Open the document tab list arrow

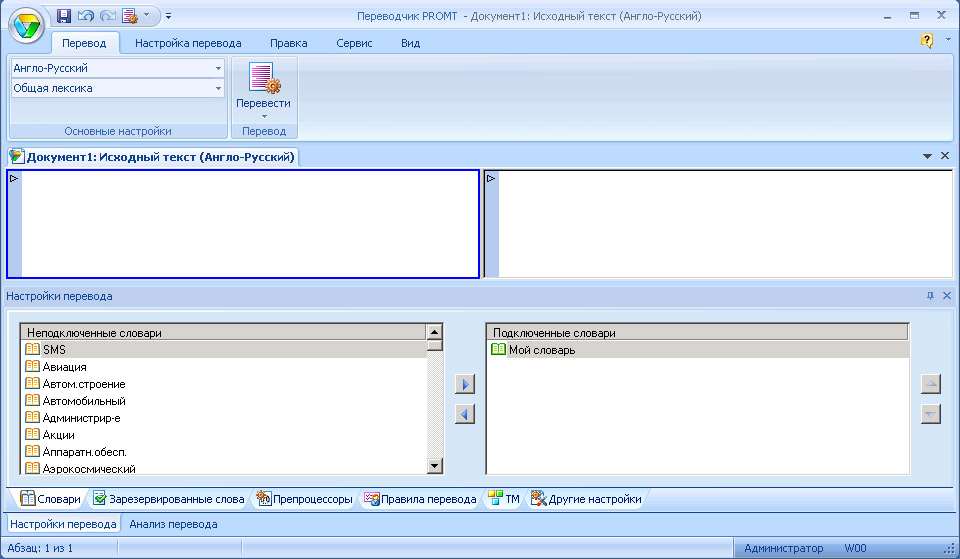(x=927, y=157)
